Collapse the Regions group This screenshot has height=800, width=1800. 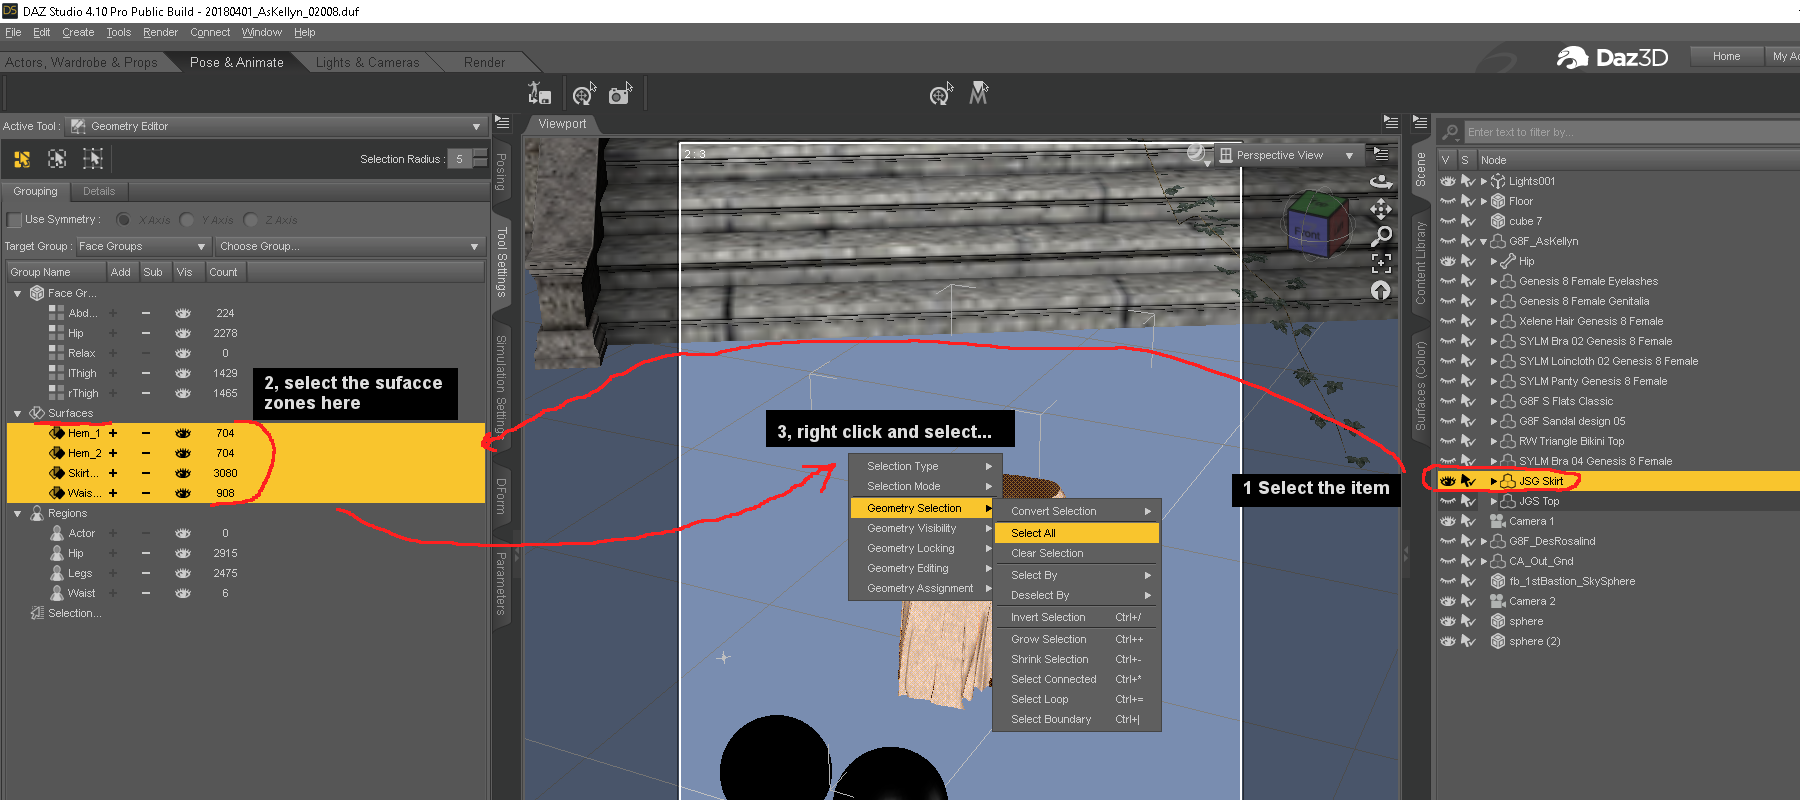point(18,513)
